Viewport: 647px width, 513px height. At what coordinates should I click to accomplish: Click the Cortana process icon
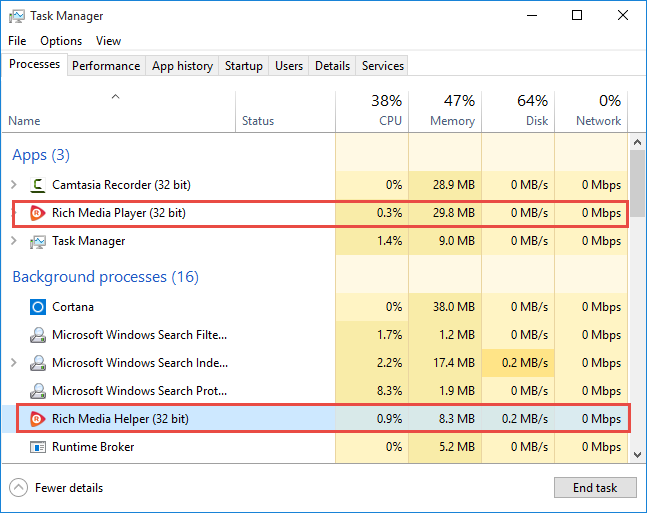click(39, 307)
